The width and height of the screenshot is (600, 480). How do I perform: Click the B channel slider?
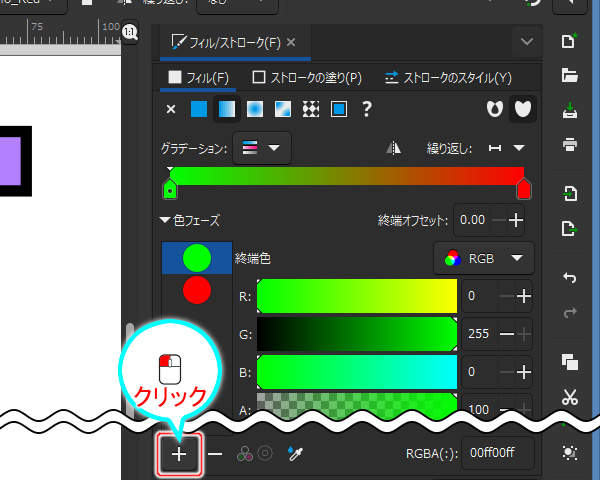357,372
